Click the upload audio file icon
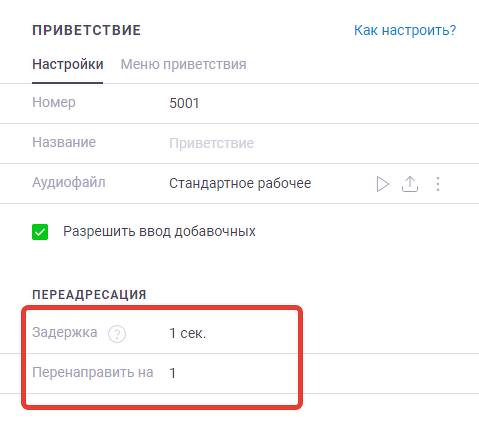The width and height of the screenshot is (479, 444). pos(410,184)
